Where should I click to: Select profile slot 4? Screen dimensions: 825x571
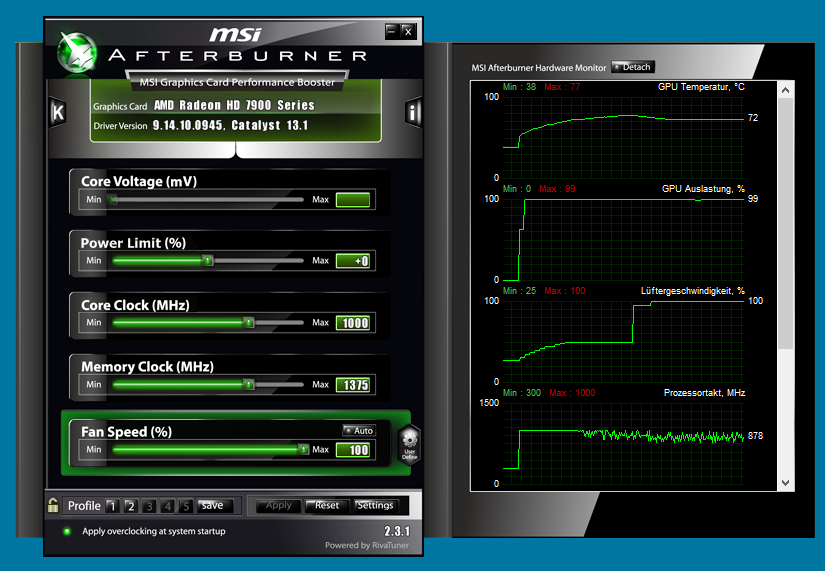click(x=167, y=506)
